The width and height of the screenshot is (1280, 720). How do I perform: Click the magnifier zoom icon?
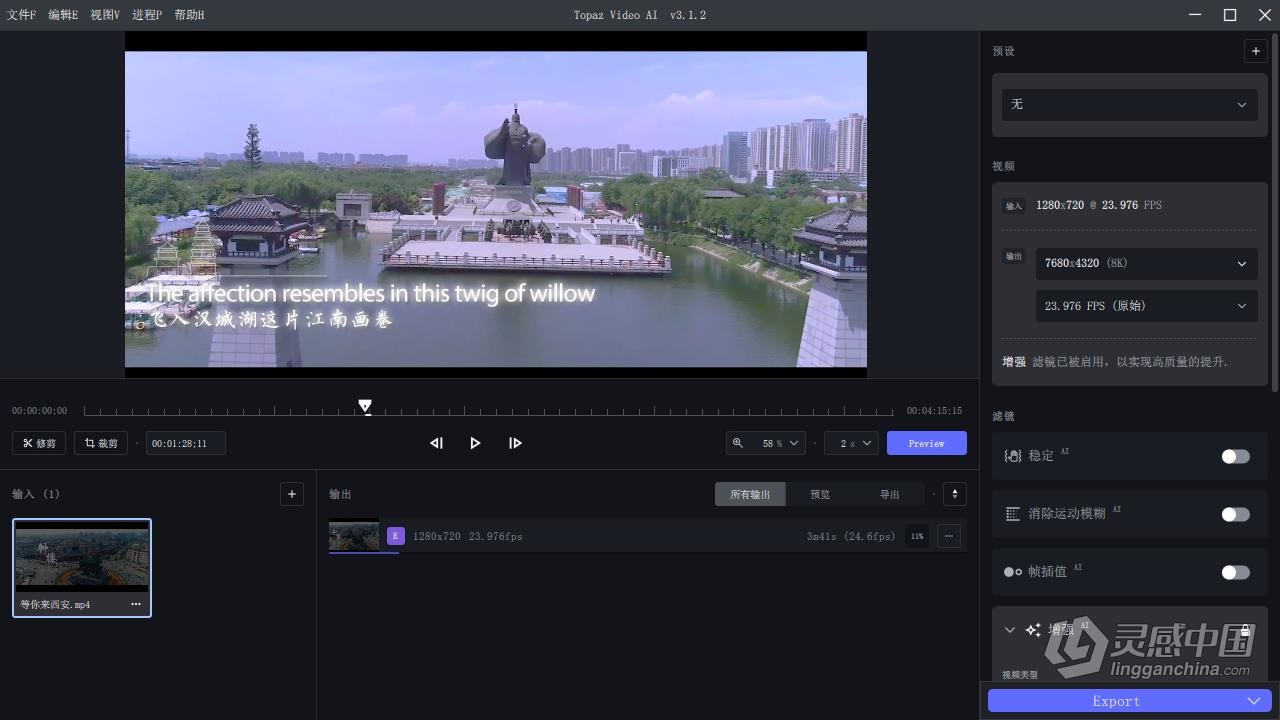[x=738, y=443]
